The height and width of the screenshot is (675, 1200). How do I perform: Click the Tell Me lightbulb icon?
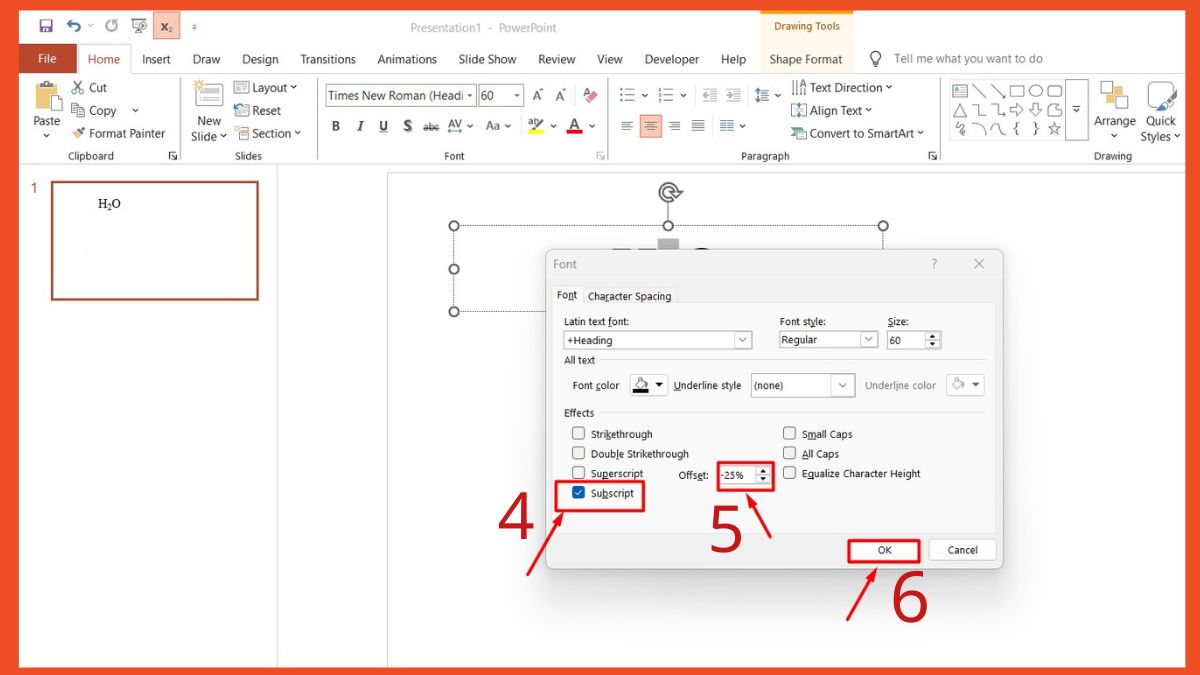click(x=876, y=59)
